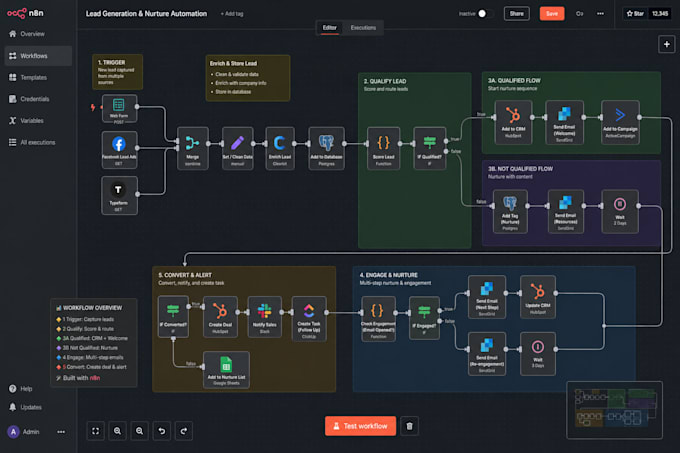The height and width of the screenshot is (453, 680).
Task: Open the workflow history icon
Action: [x=579, y=13]
